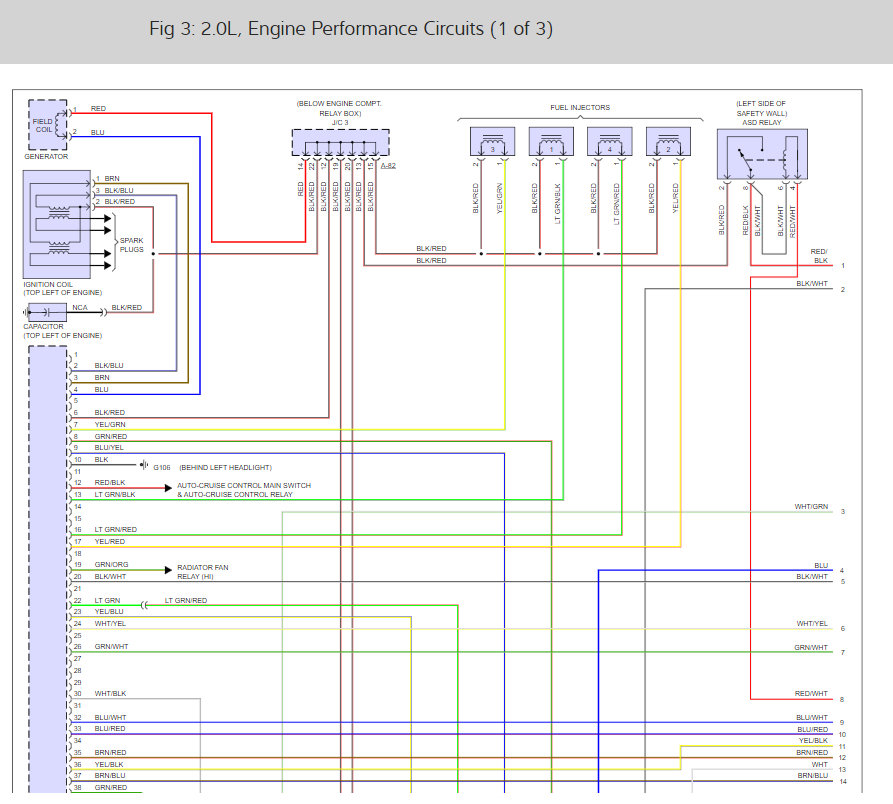Click the G106 ground symbol

[144, 465]
